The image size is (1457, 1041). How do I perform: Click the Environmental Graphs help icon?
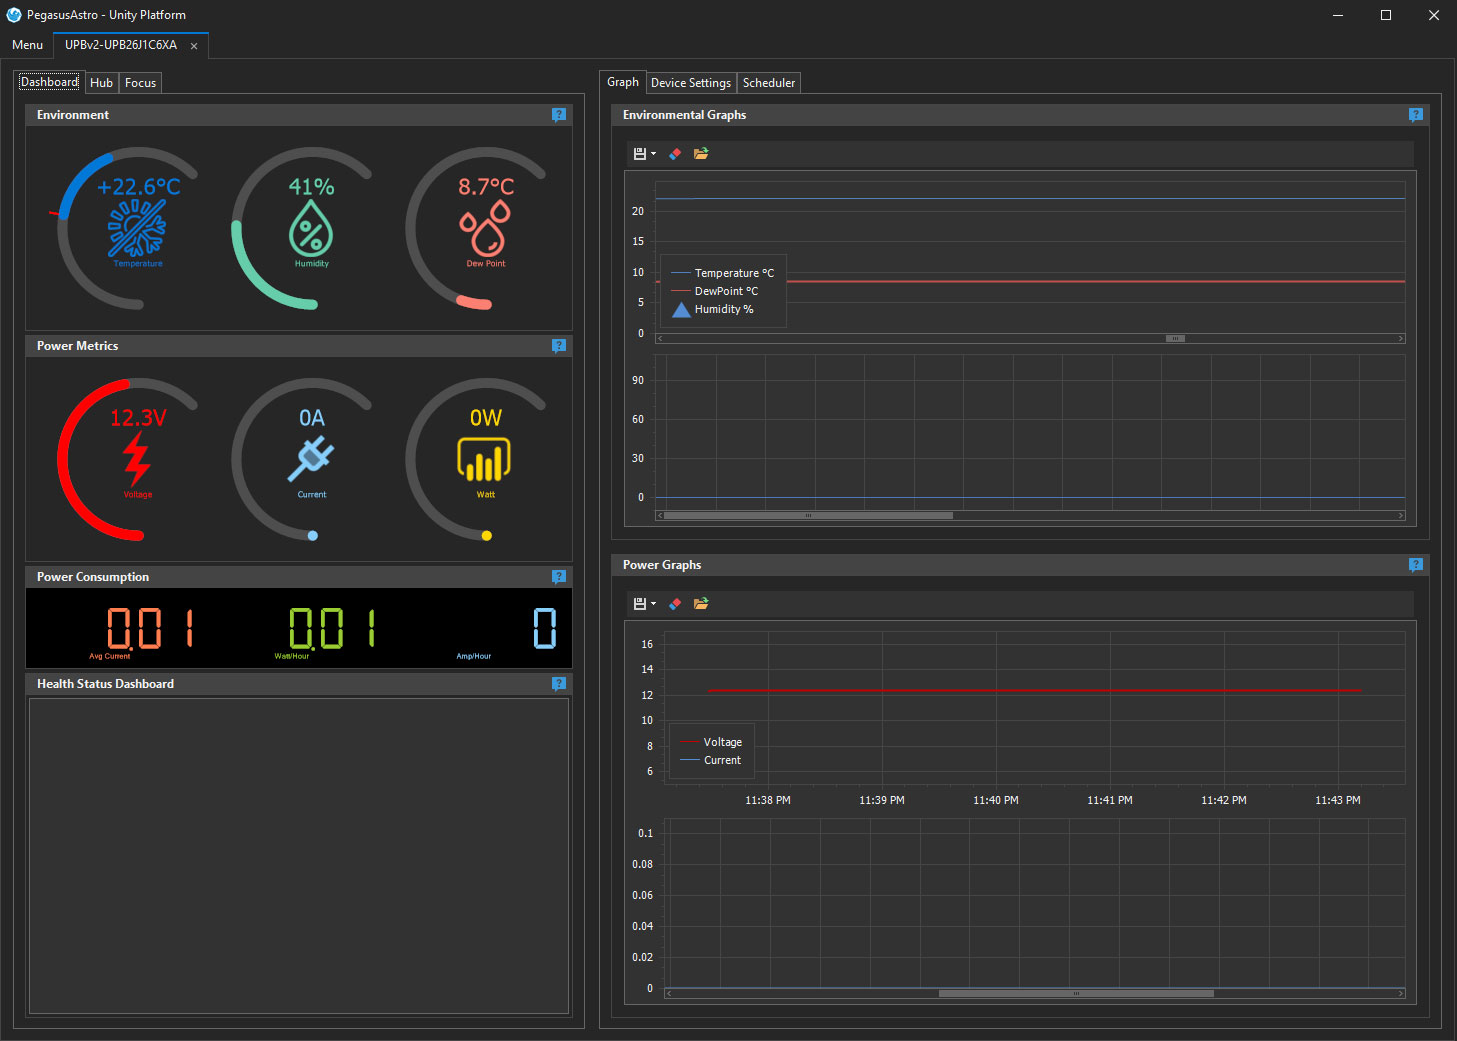click(1416, 115)
